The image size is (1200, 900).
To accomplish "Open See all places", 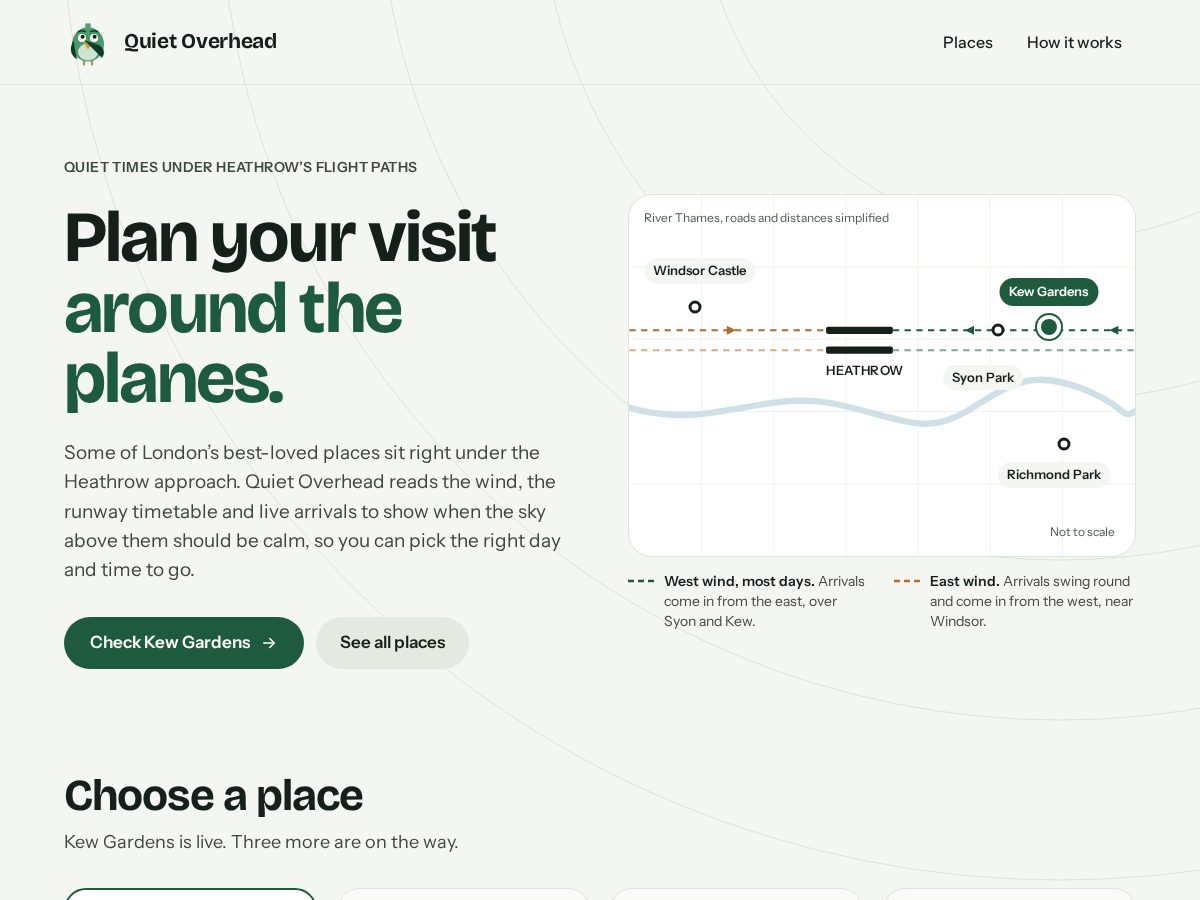I will point(392,643).
